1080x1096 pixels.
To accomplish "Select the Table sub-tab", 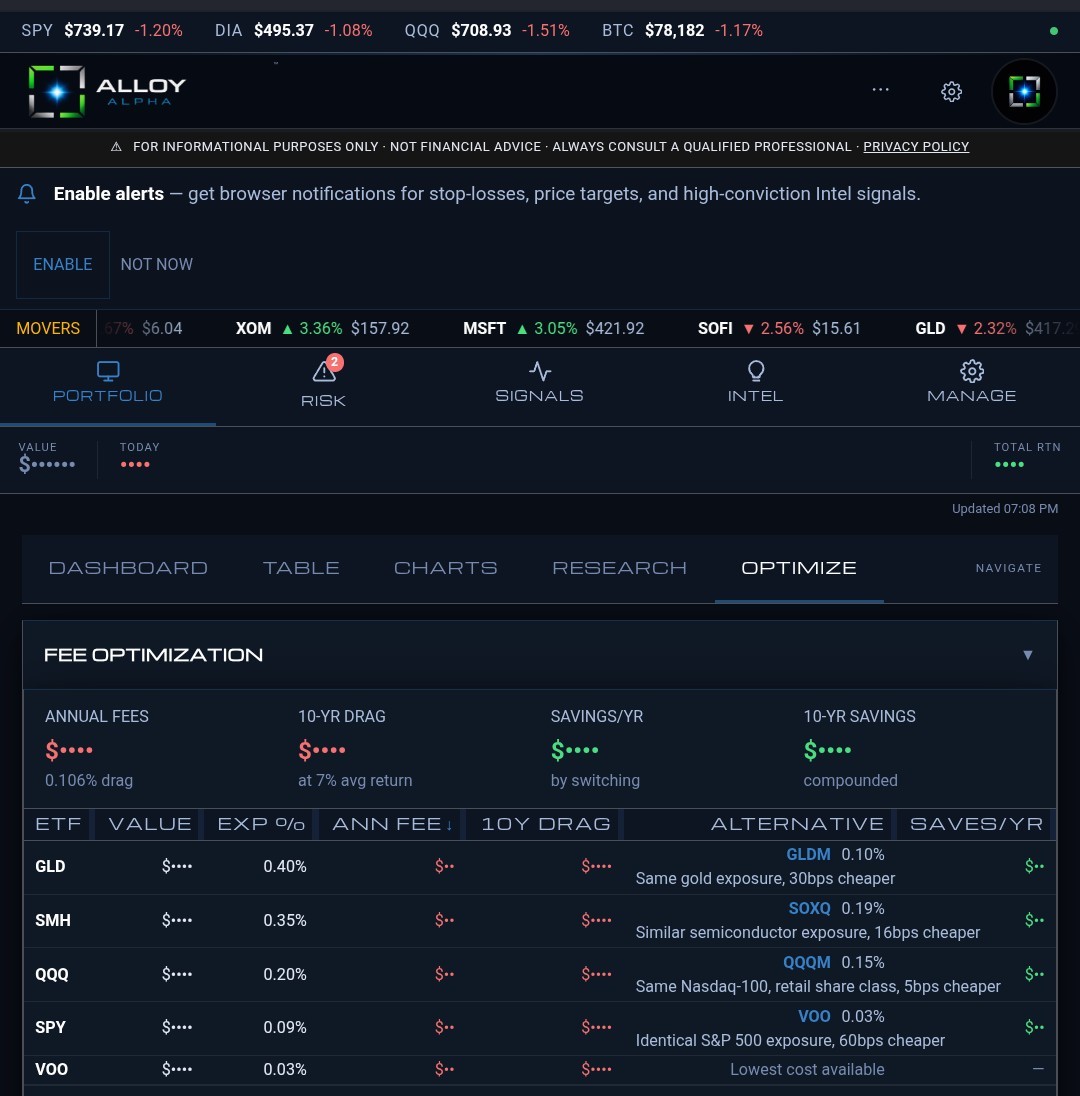I will click(x=301, y=568).
